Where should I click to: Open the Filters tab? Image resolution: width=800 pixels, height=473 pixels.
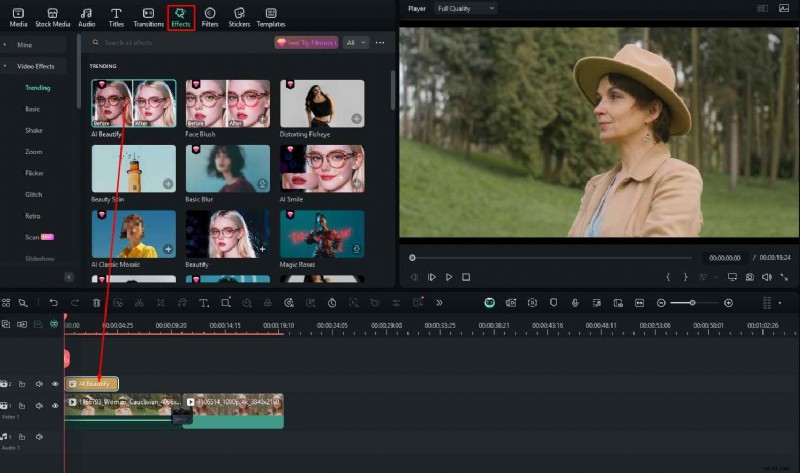[x=210, y=17]
